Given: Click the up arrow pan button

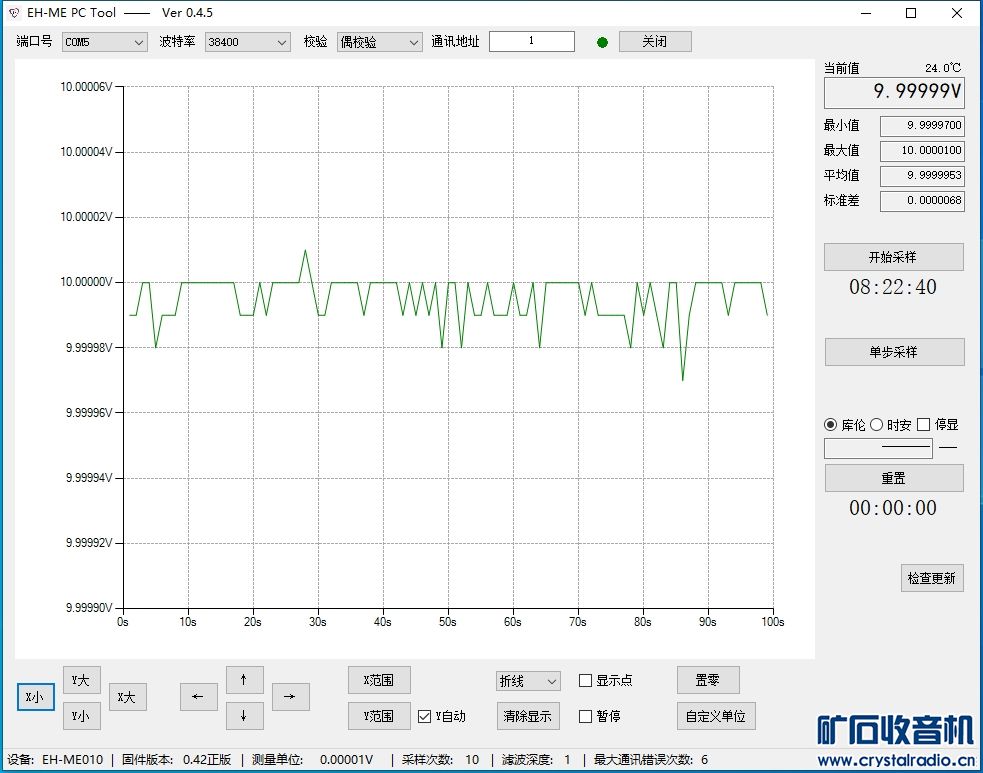Looking at the screenshot, I should click(244, 680).
